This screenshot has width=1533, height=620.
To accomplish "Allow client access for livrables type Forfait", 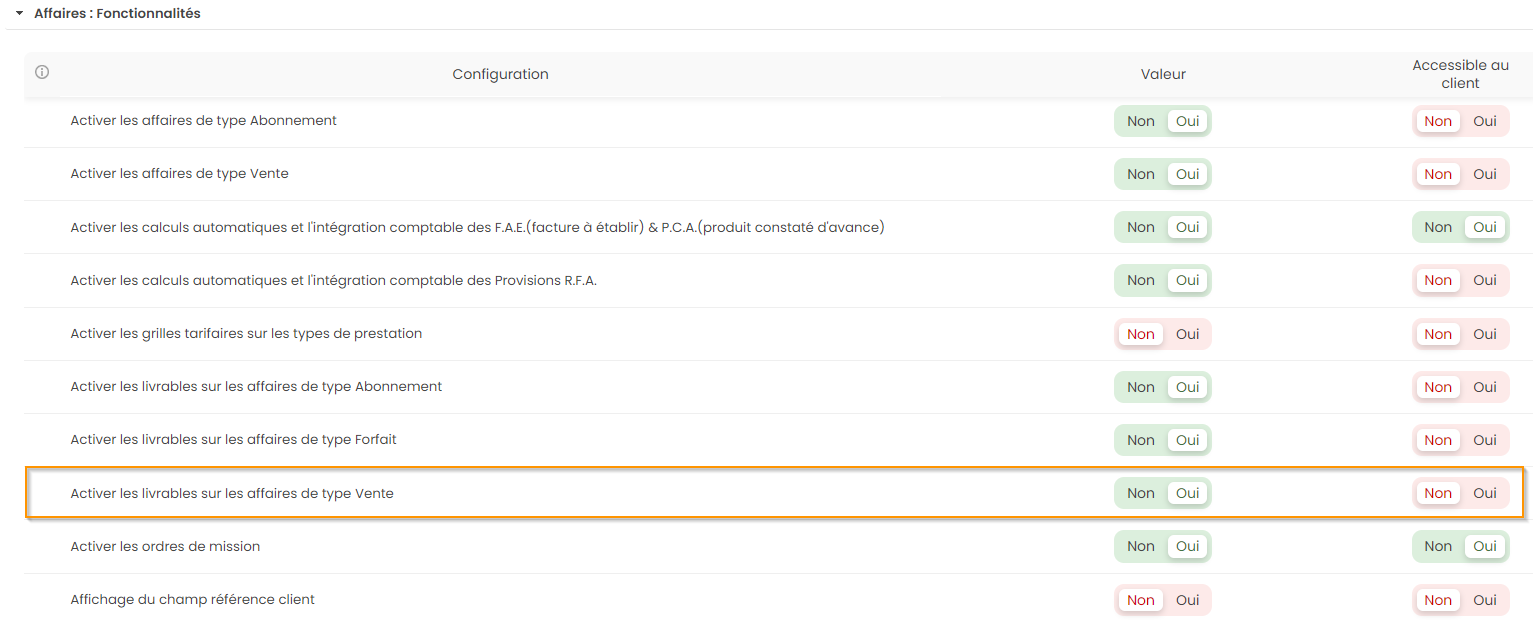I will [x=1485, y=440].
